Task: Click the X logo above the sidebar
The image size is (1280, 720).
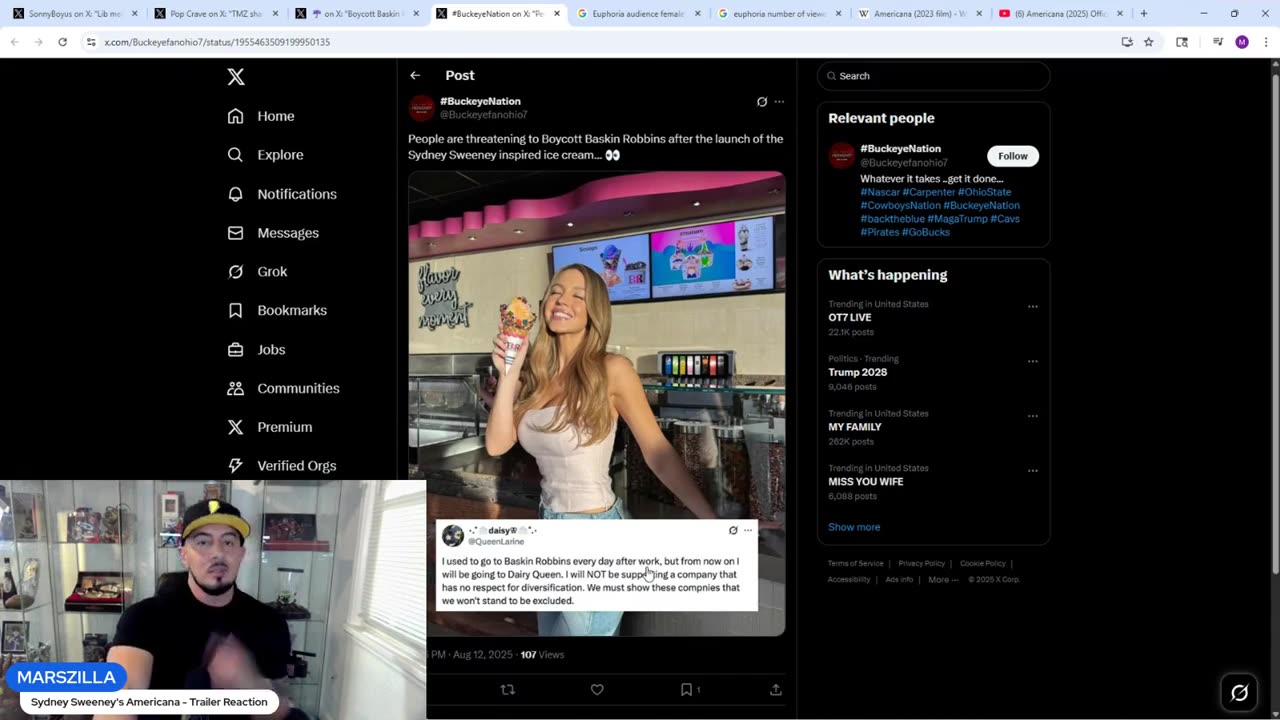Action: [x=235, y=77]
